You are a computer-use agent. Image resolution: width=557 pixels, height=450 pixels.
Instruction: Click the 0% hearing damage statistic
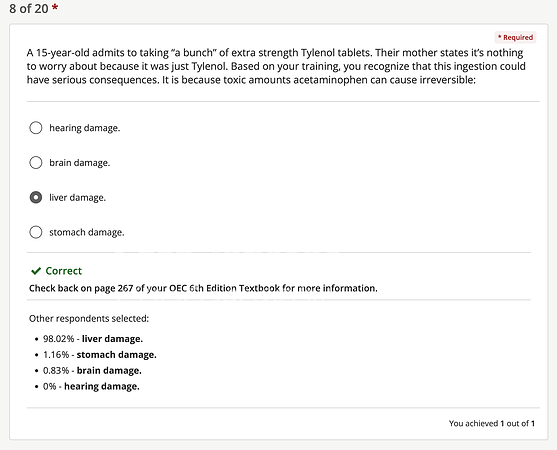(x=91, y=386)
